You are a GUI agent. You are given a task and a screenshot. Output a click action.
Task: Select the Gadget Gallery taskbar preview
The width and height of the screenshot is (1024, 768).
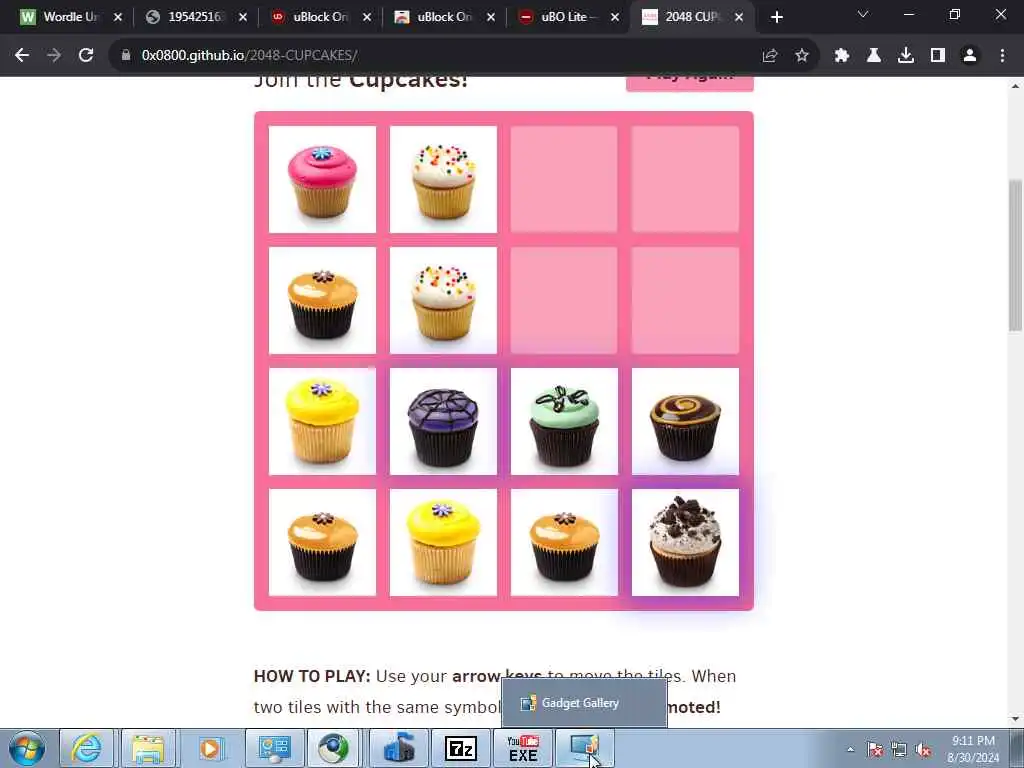pyautogui.click(x=584, y=703)
